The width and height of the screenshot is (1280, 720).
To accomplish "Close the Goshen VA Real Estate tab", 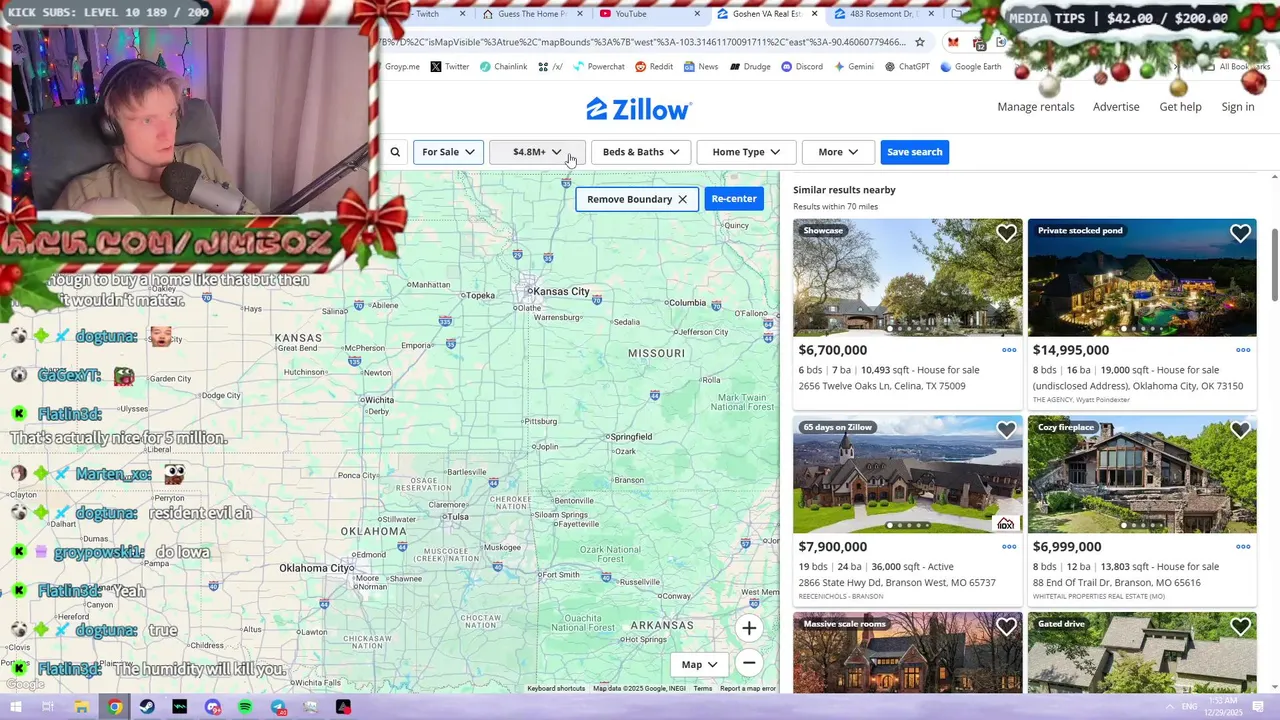I will click(x=815, y=14).
